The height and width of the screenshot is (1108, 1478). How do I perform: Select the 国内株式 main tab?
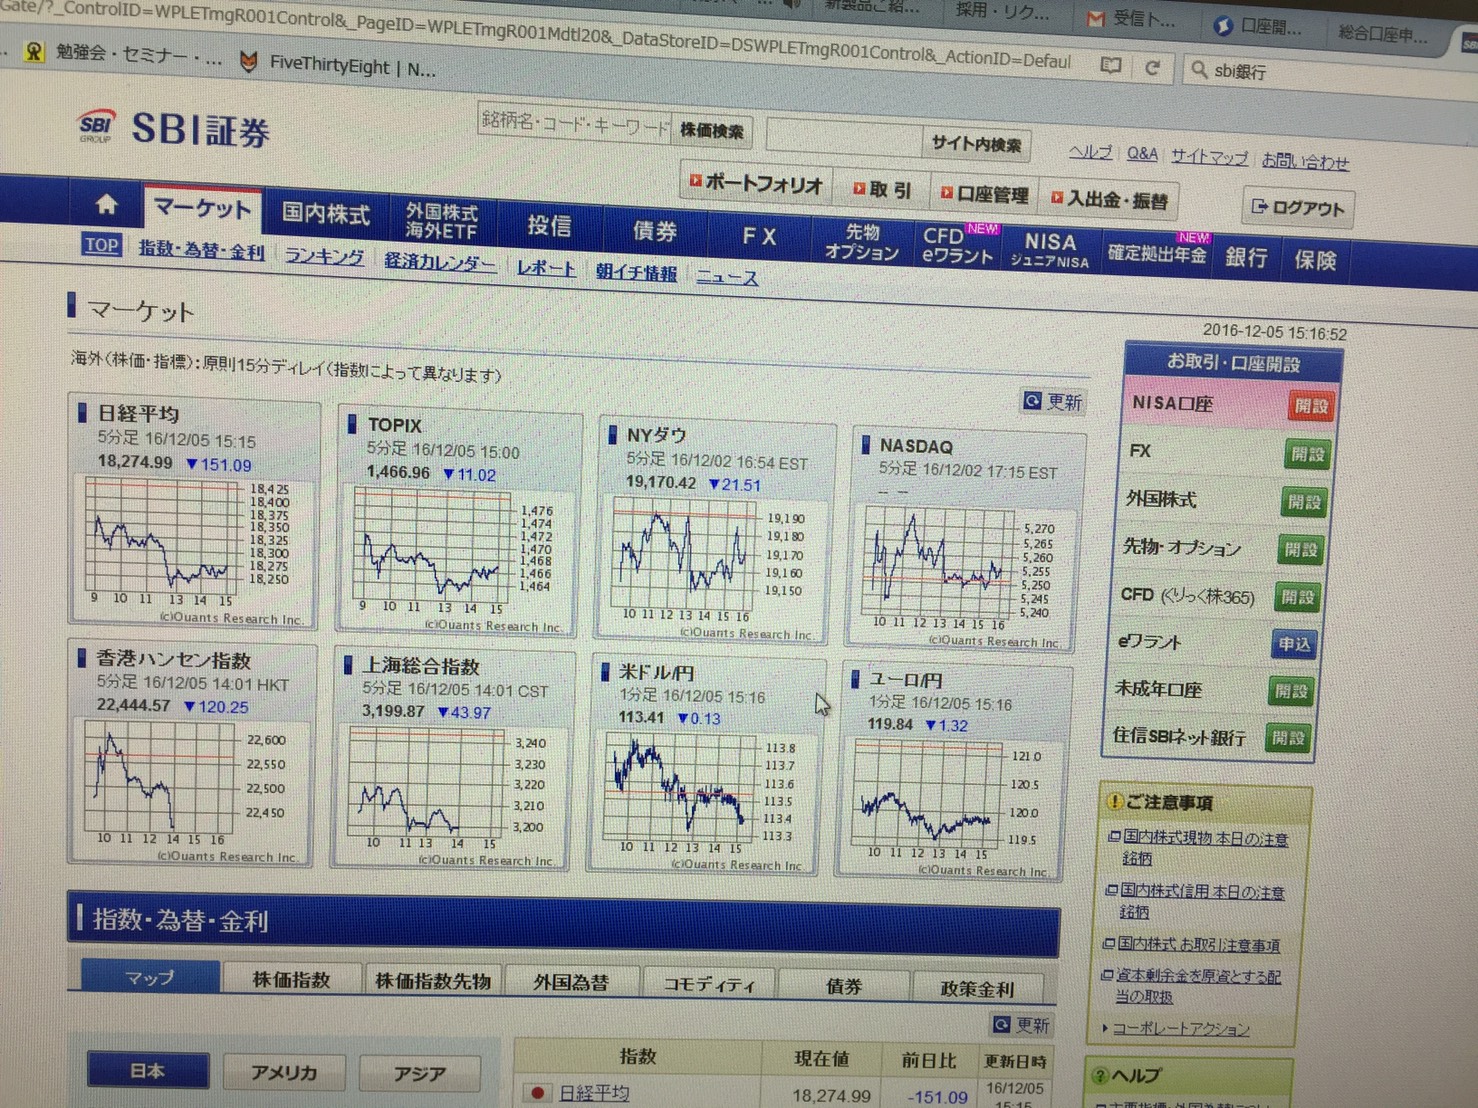(x=326, y=214)
